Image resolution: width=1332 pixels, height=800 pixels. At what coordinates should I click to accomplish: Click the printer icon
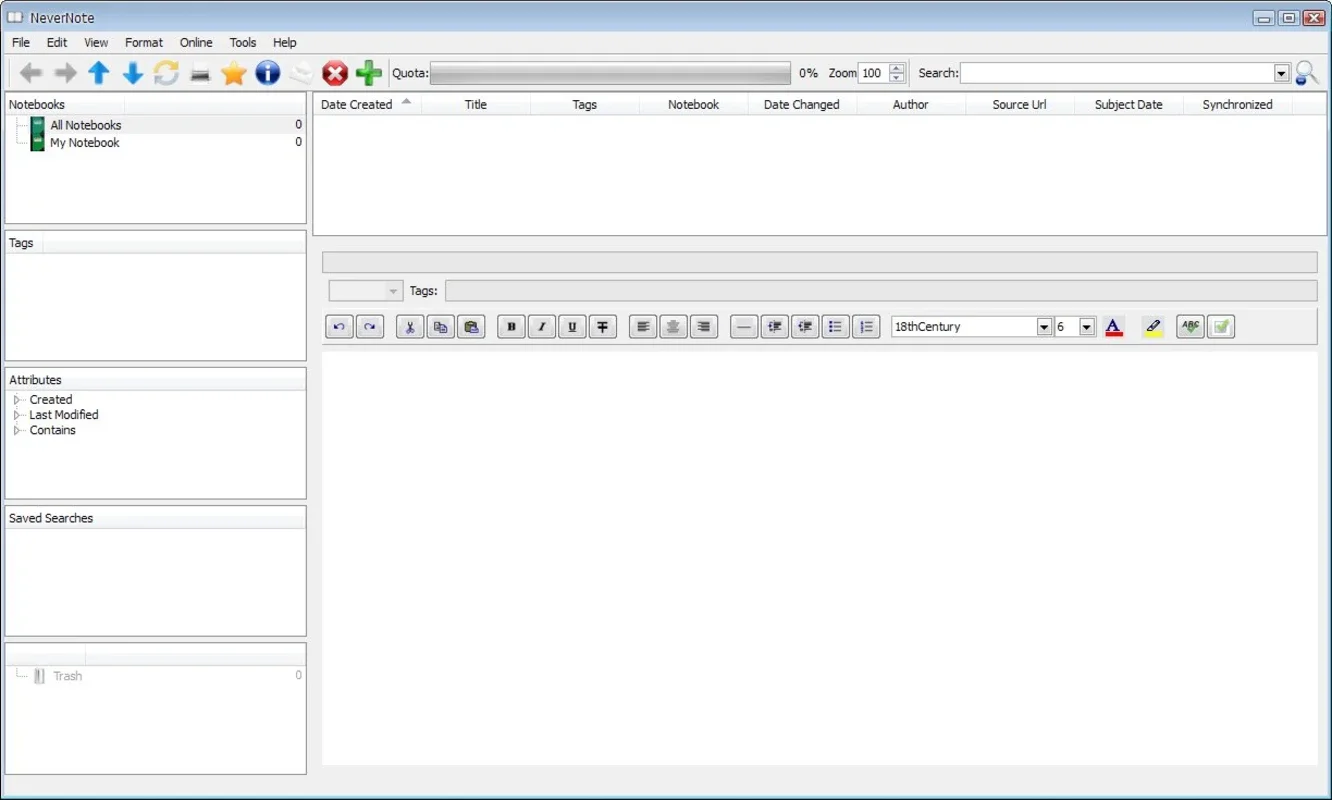pos(200,73)
